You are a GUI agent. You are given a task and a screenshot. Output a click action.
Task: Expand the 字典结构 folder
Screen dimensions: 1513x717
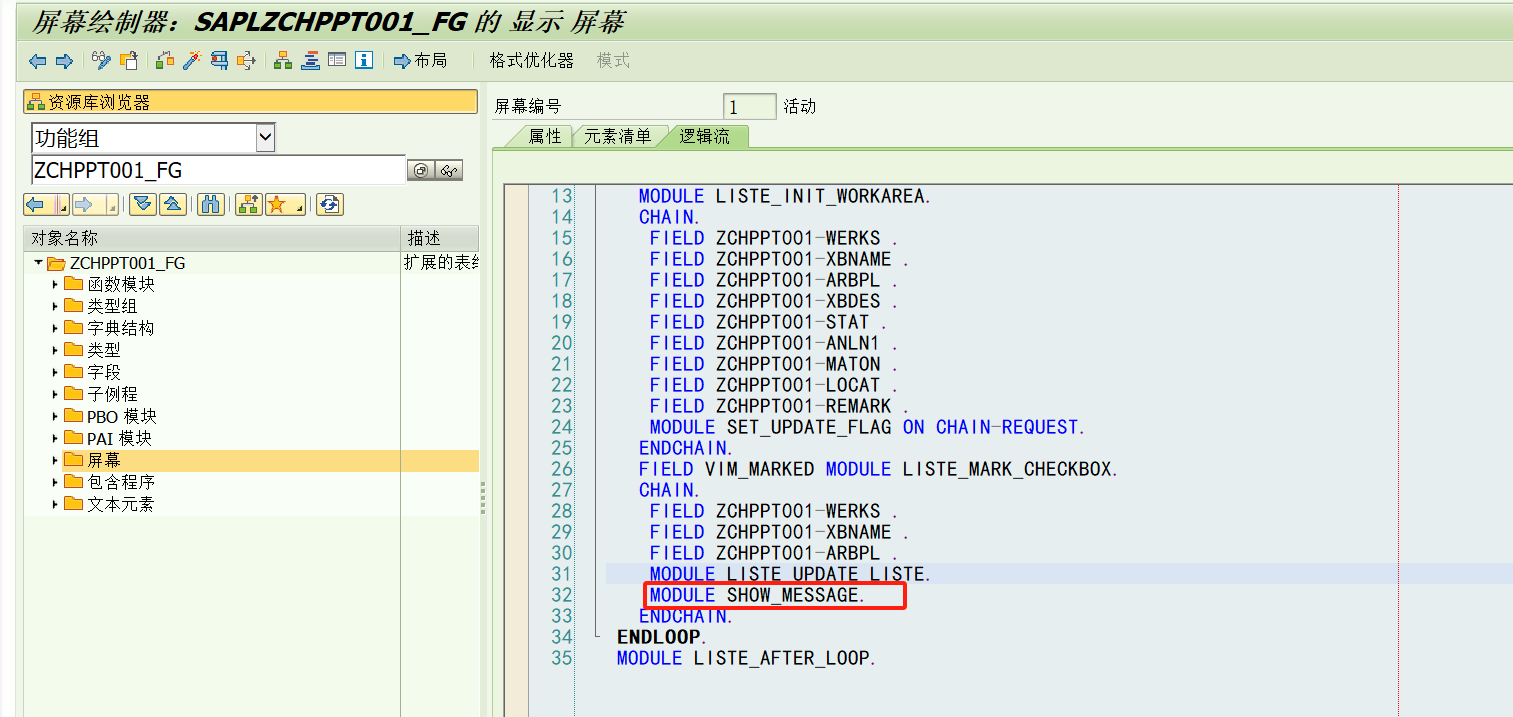click(55, 329)
